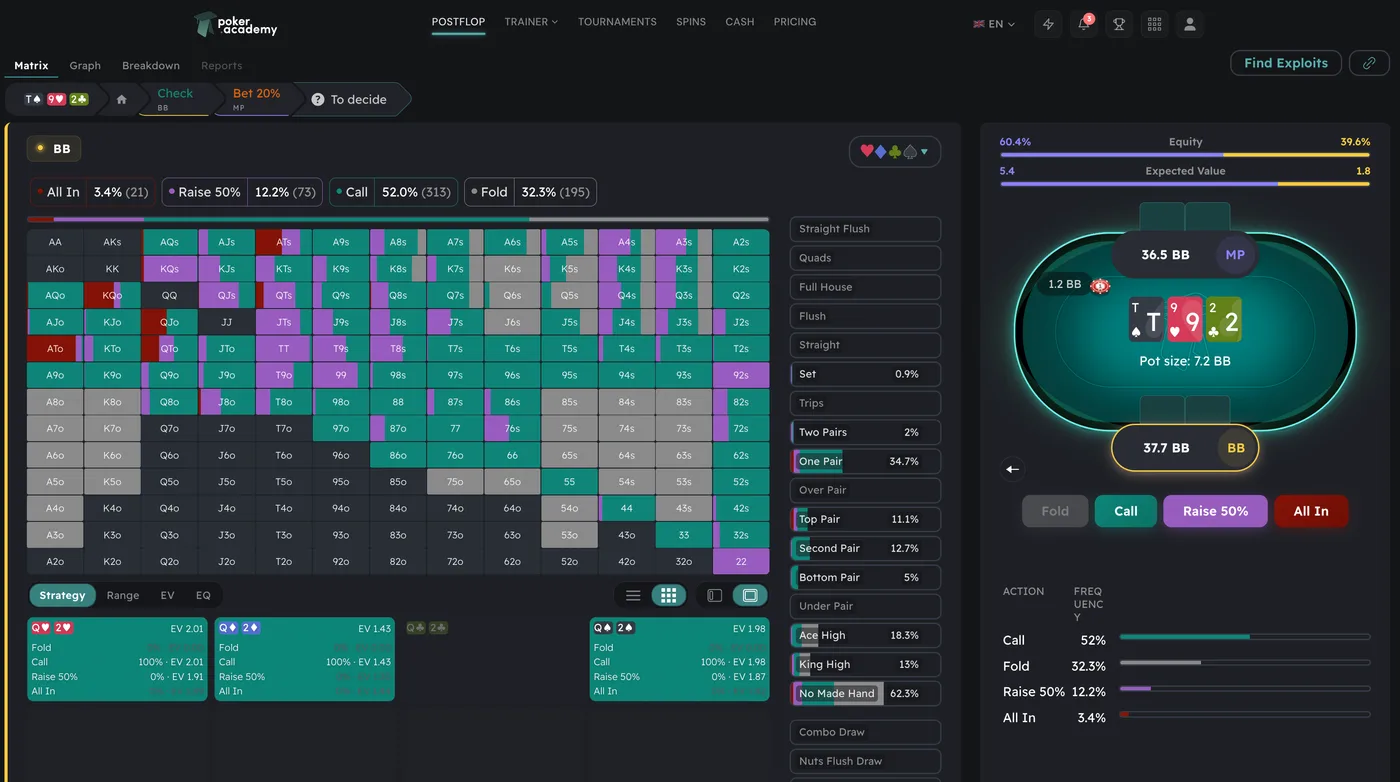This screenshot has height=782, width=1400.
Task: Switch matrix to list view
Action: 633,596
